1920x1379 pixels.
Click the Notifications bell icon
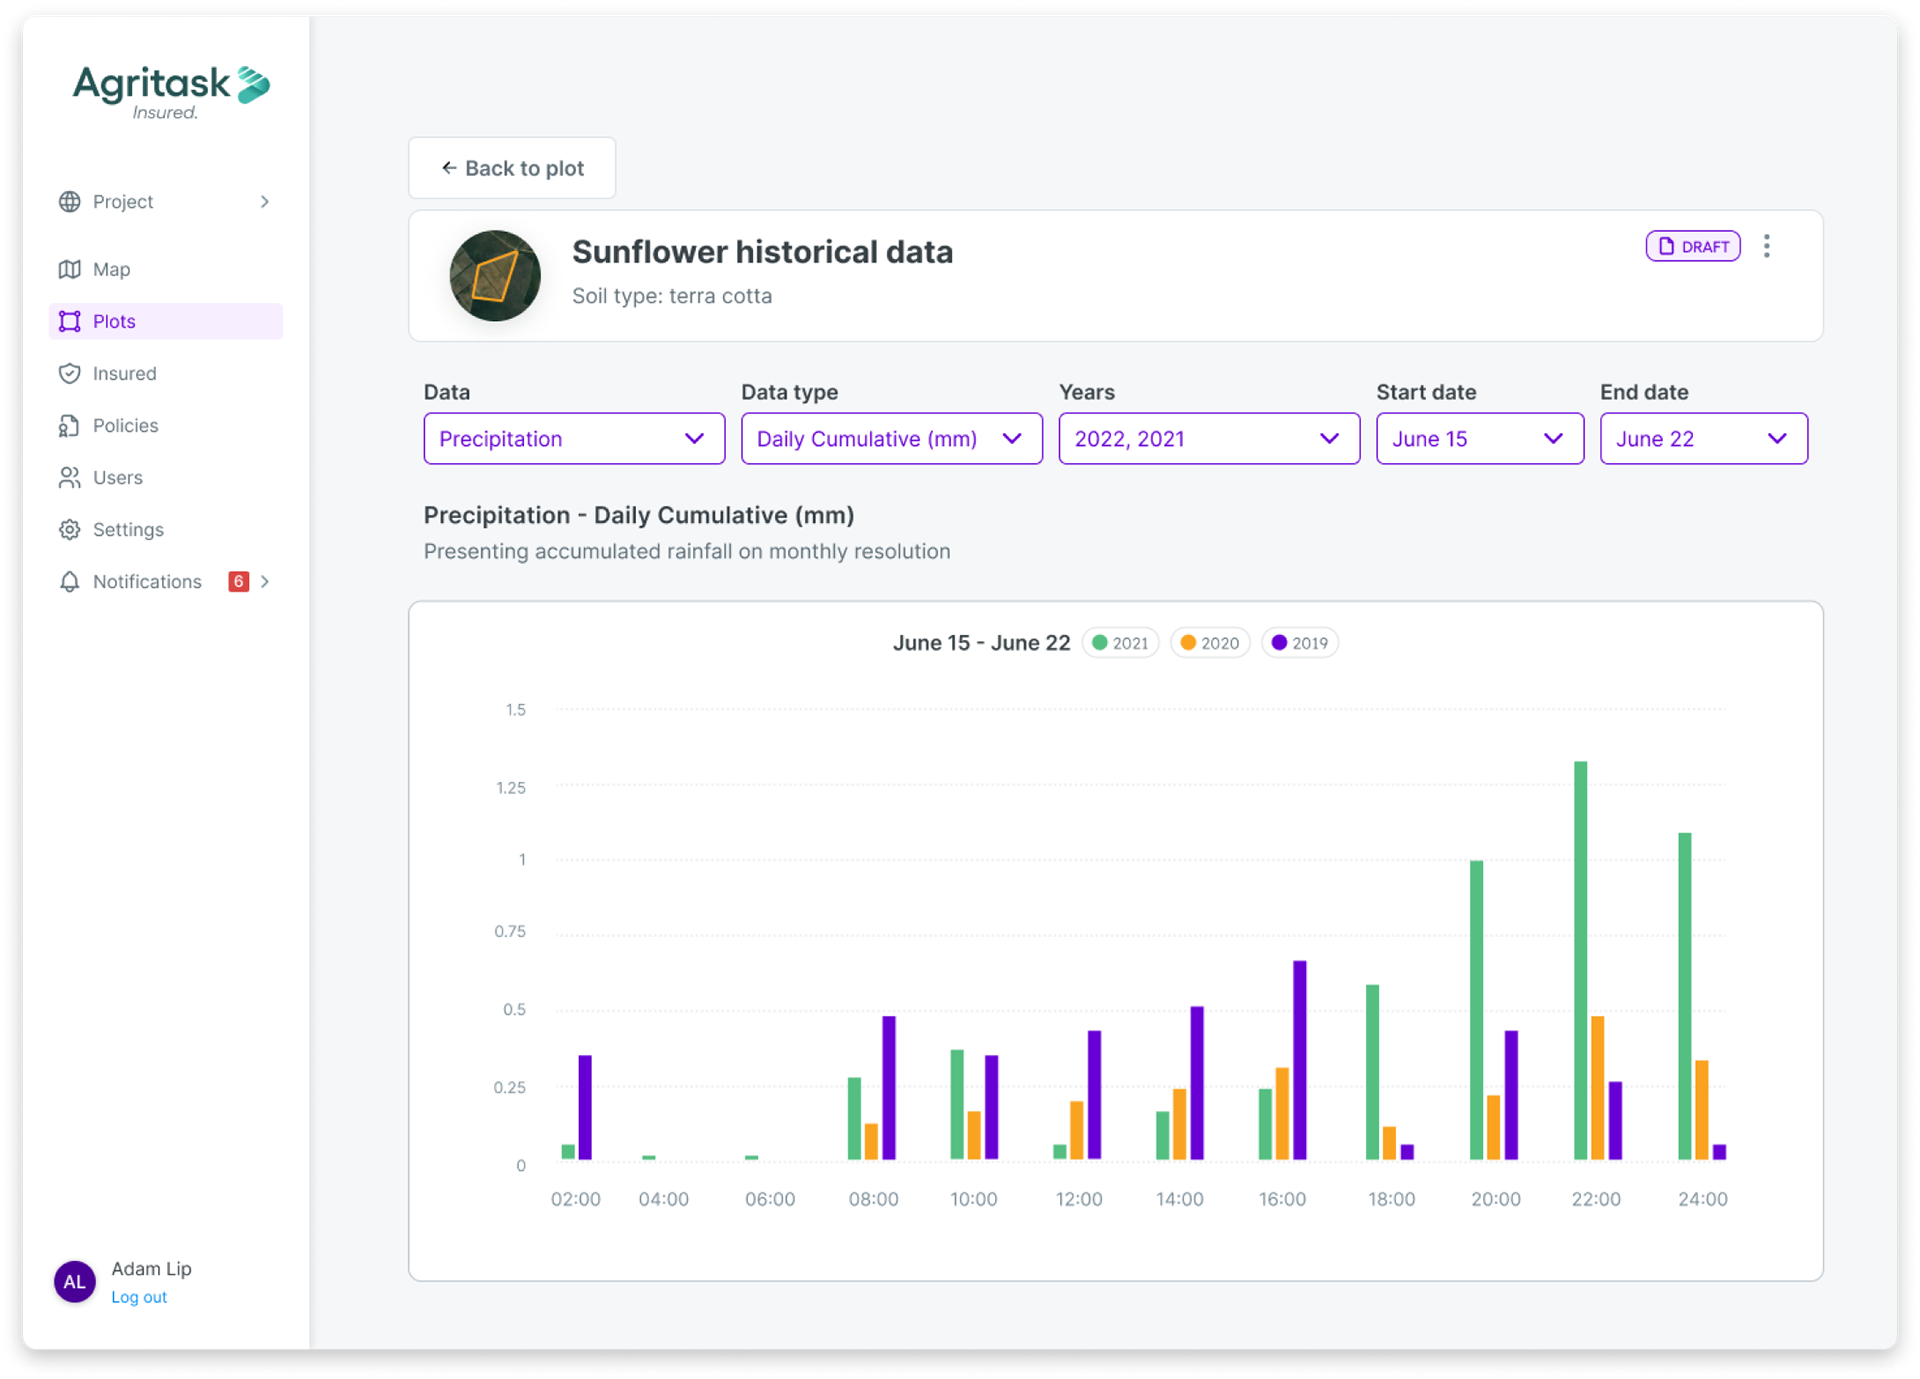pos(69,581)
